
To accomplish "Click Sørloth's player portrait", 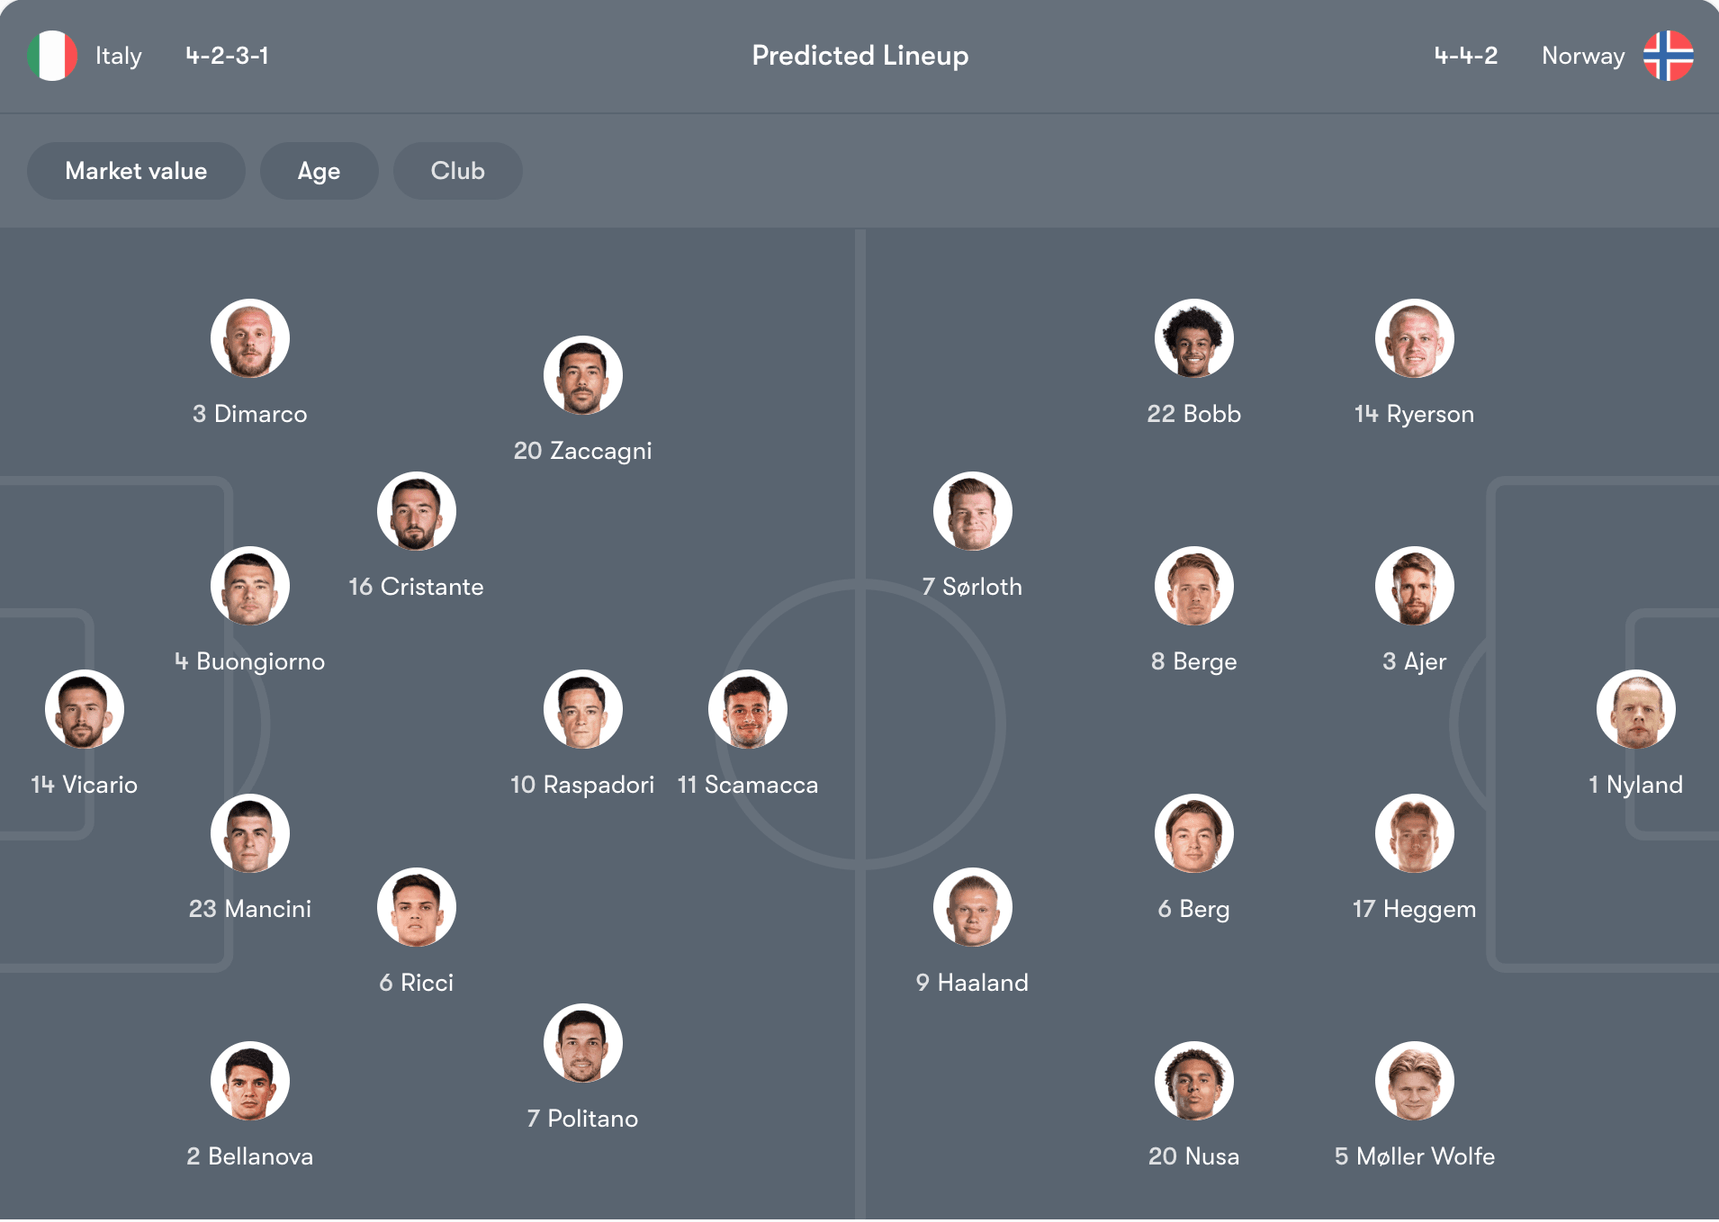I will [x=972, y=511].
